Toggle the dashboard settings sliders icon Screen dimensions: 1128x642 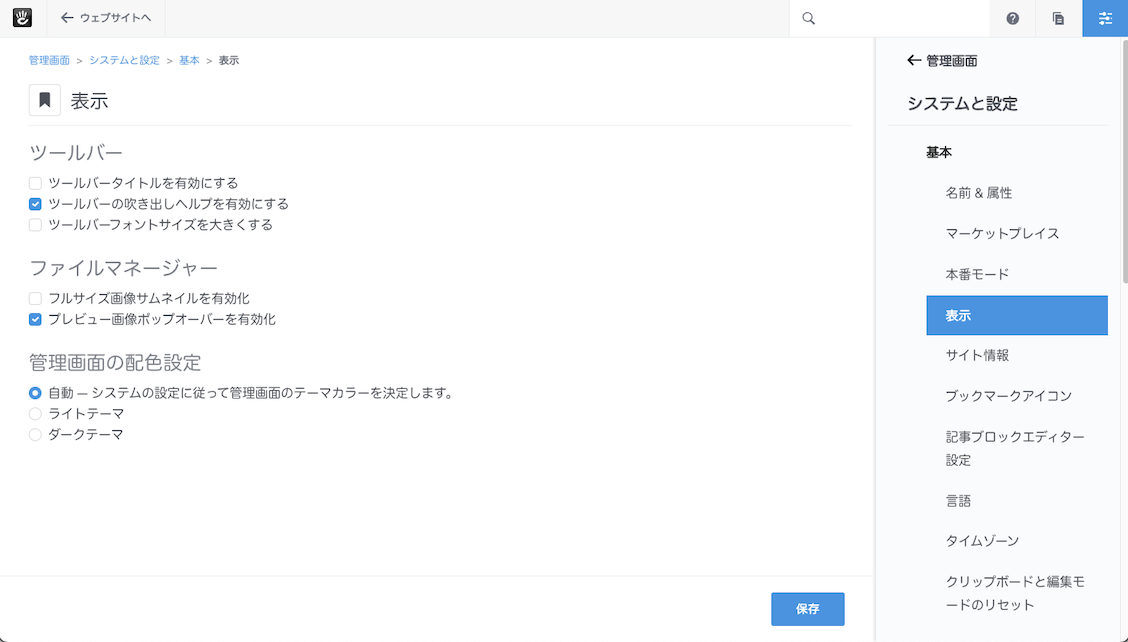(x=1105, y=19)
